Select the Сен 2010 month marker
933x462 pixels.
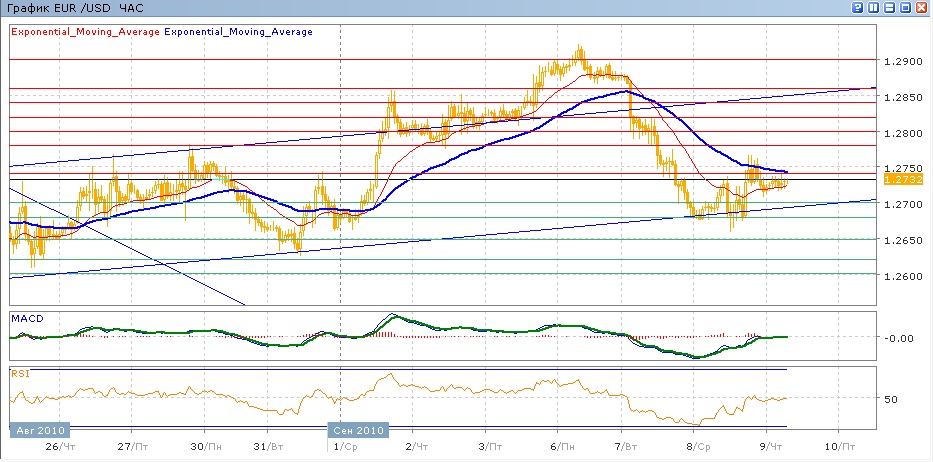358,431
